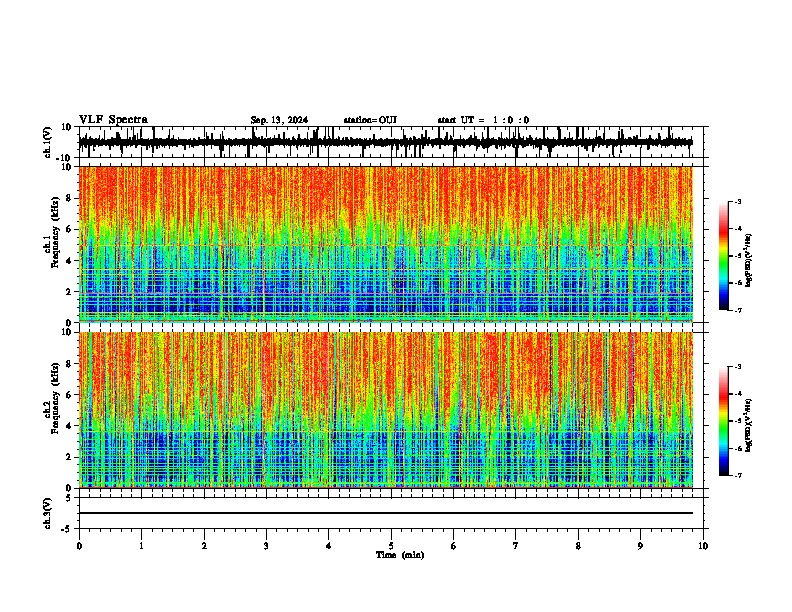Select the ch.2 "Frequency (kHz)" axis label
This screenshot has width=792, height=612.
click(x=55, y=398)
